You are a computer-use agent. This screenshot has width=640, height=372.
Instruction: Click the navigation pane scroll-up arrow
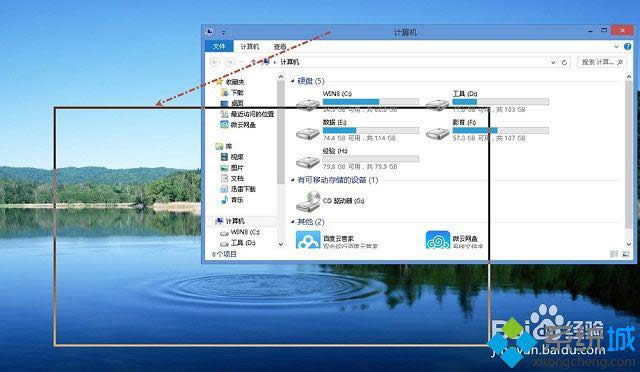click(x=281, y=77)
